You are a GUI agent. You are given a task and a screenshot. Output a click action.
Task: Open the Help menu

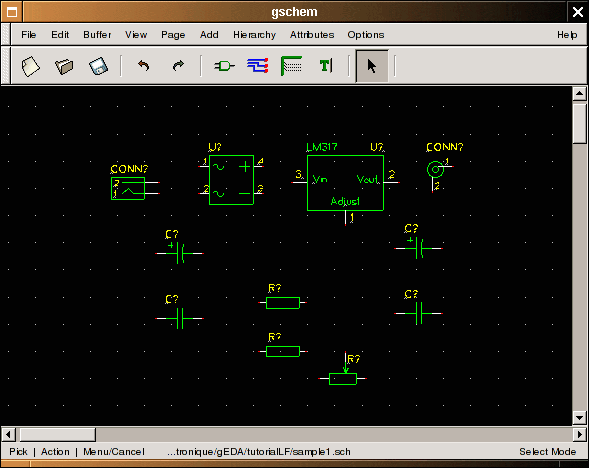(x=567, y=35)
